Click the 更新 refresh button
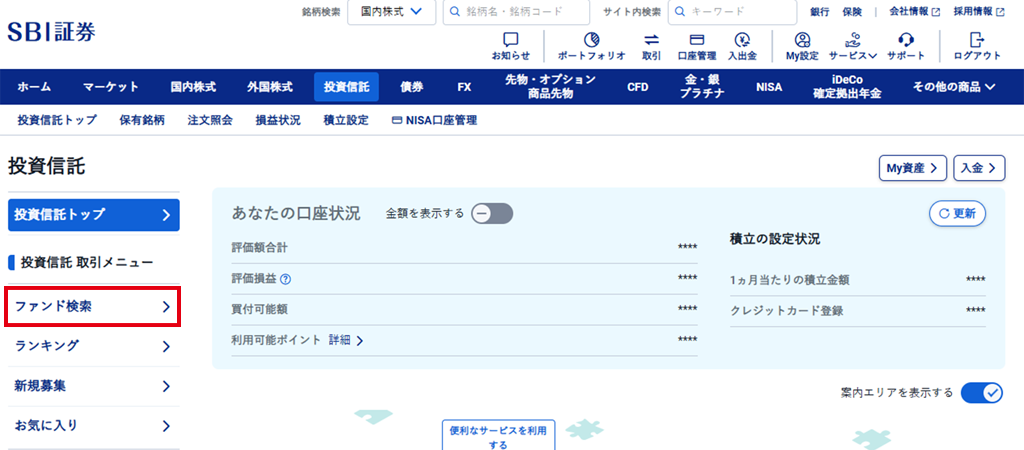This screenshot has width=1024, height=450. click(x=957, y=214)
